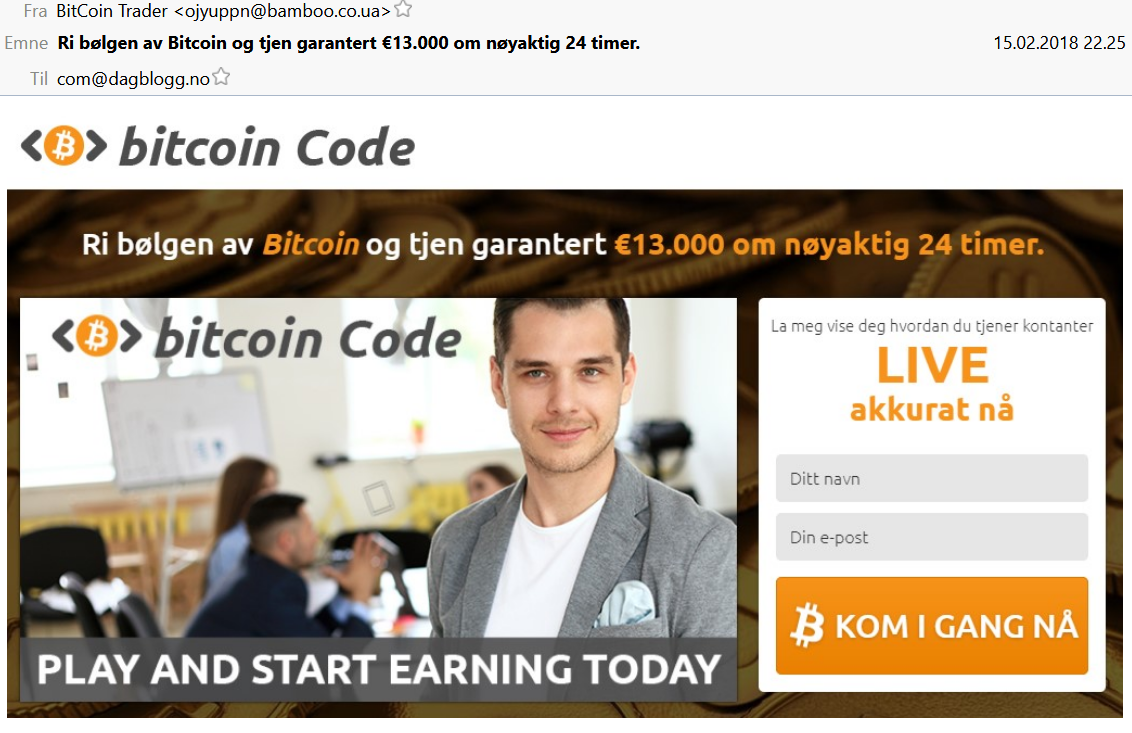
Task: Star the com@dagblogg.no recipient
Action: (222, 77)
